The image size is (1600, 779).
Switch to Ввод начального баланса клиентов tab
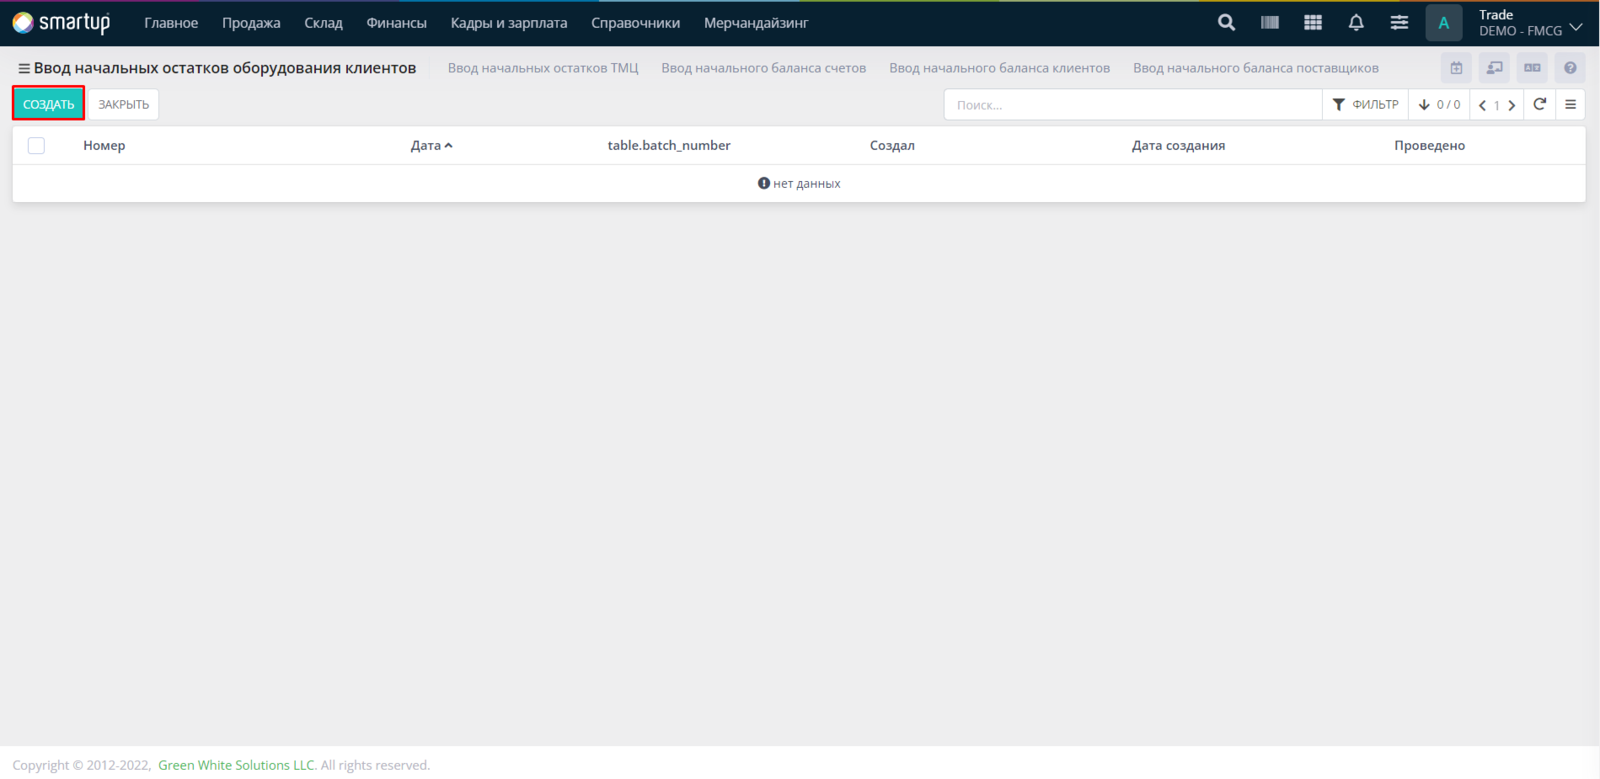(1000, 68)
